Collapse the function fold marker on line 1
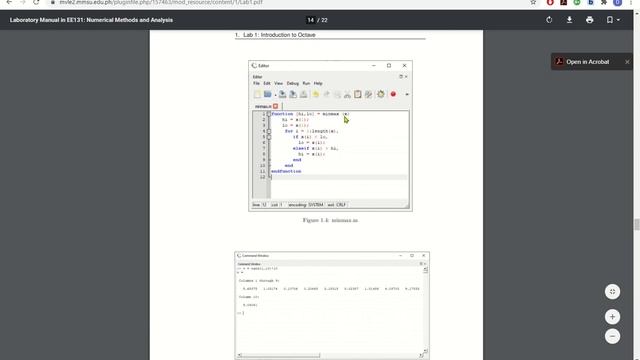640x360 pixels. 269,114
